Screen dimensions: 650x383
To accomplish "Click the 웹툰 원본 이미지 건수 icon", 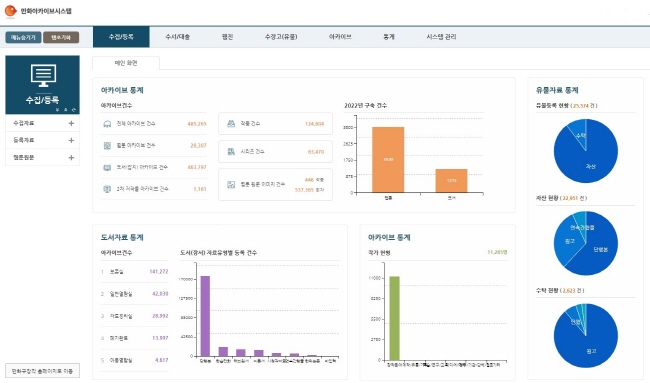I will tap(231, 184).
